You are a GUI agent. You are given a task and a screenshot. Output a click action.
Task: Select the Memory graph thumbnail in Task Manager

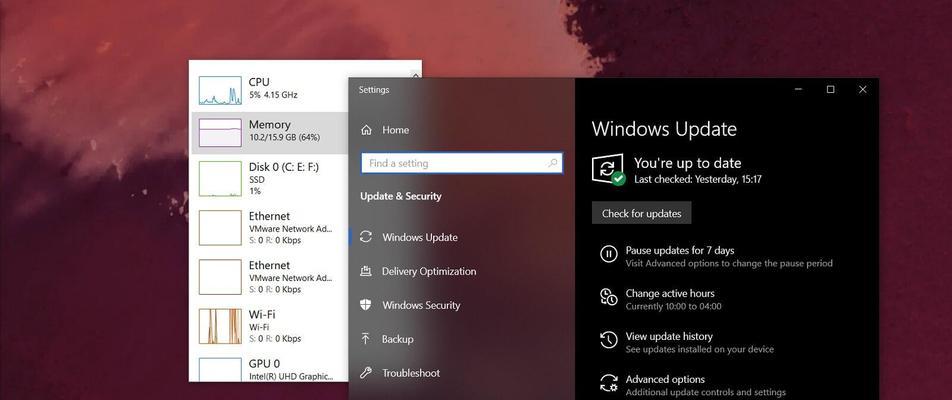pyautogui.click(x=220, y=133)
